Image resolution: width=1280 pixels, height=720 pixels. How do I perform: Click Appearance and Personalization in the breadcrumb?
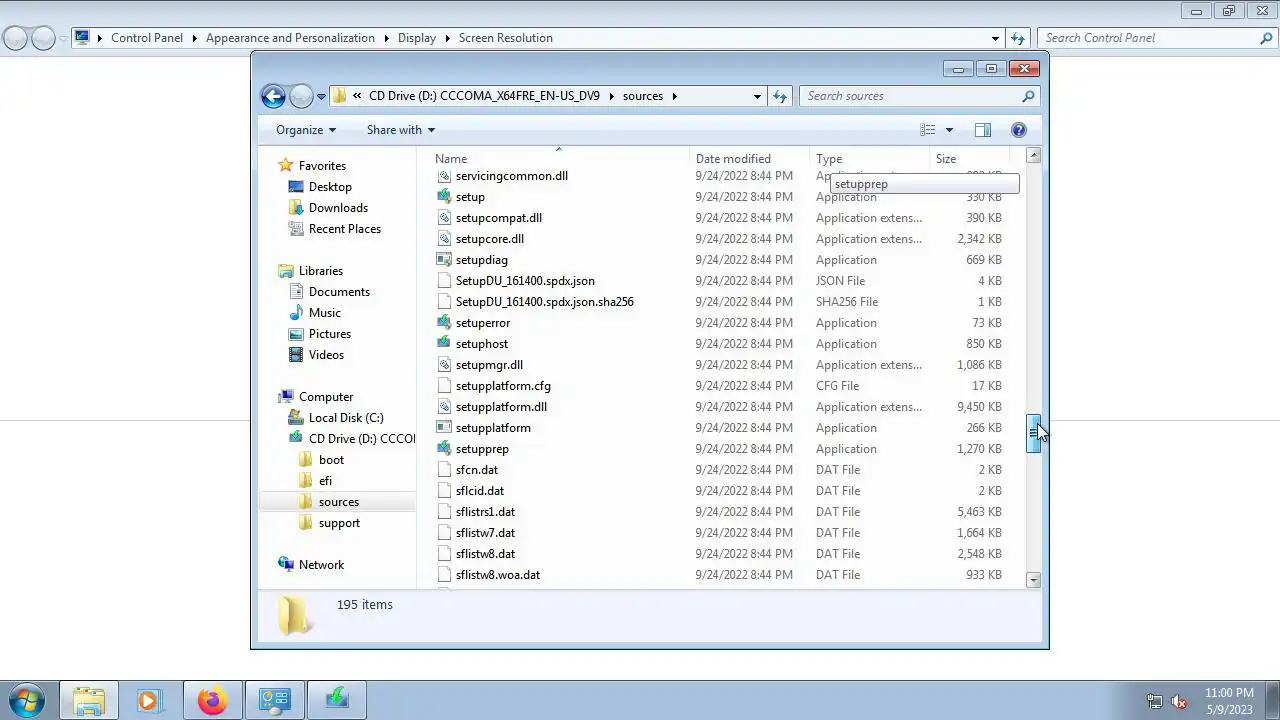[x=290, y=38]
